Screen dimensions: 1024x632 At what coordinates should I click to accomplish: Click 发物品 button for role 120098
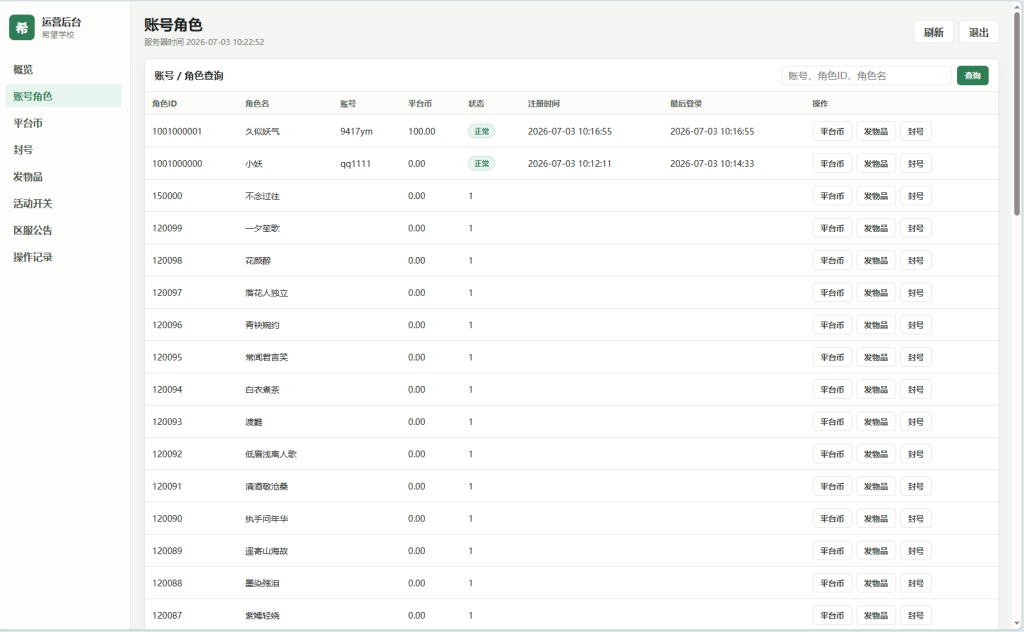876,261
